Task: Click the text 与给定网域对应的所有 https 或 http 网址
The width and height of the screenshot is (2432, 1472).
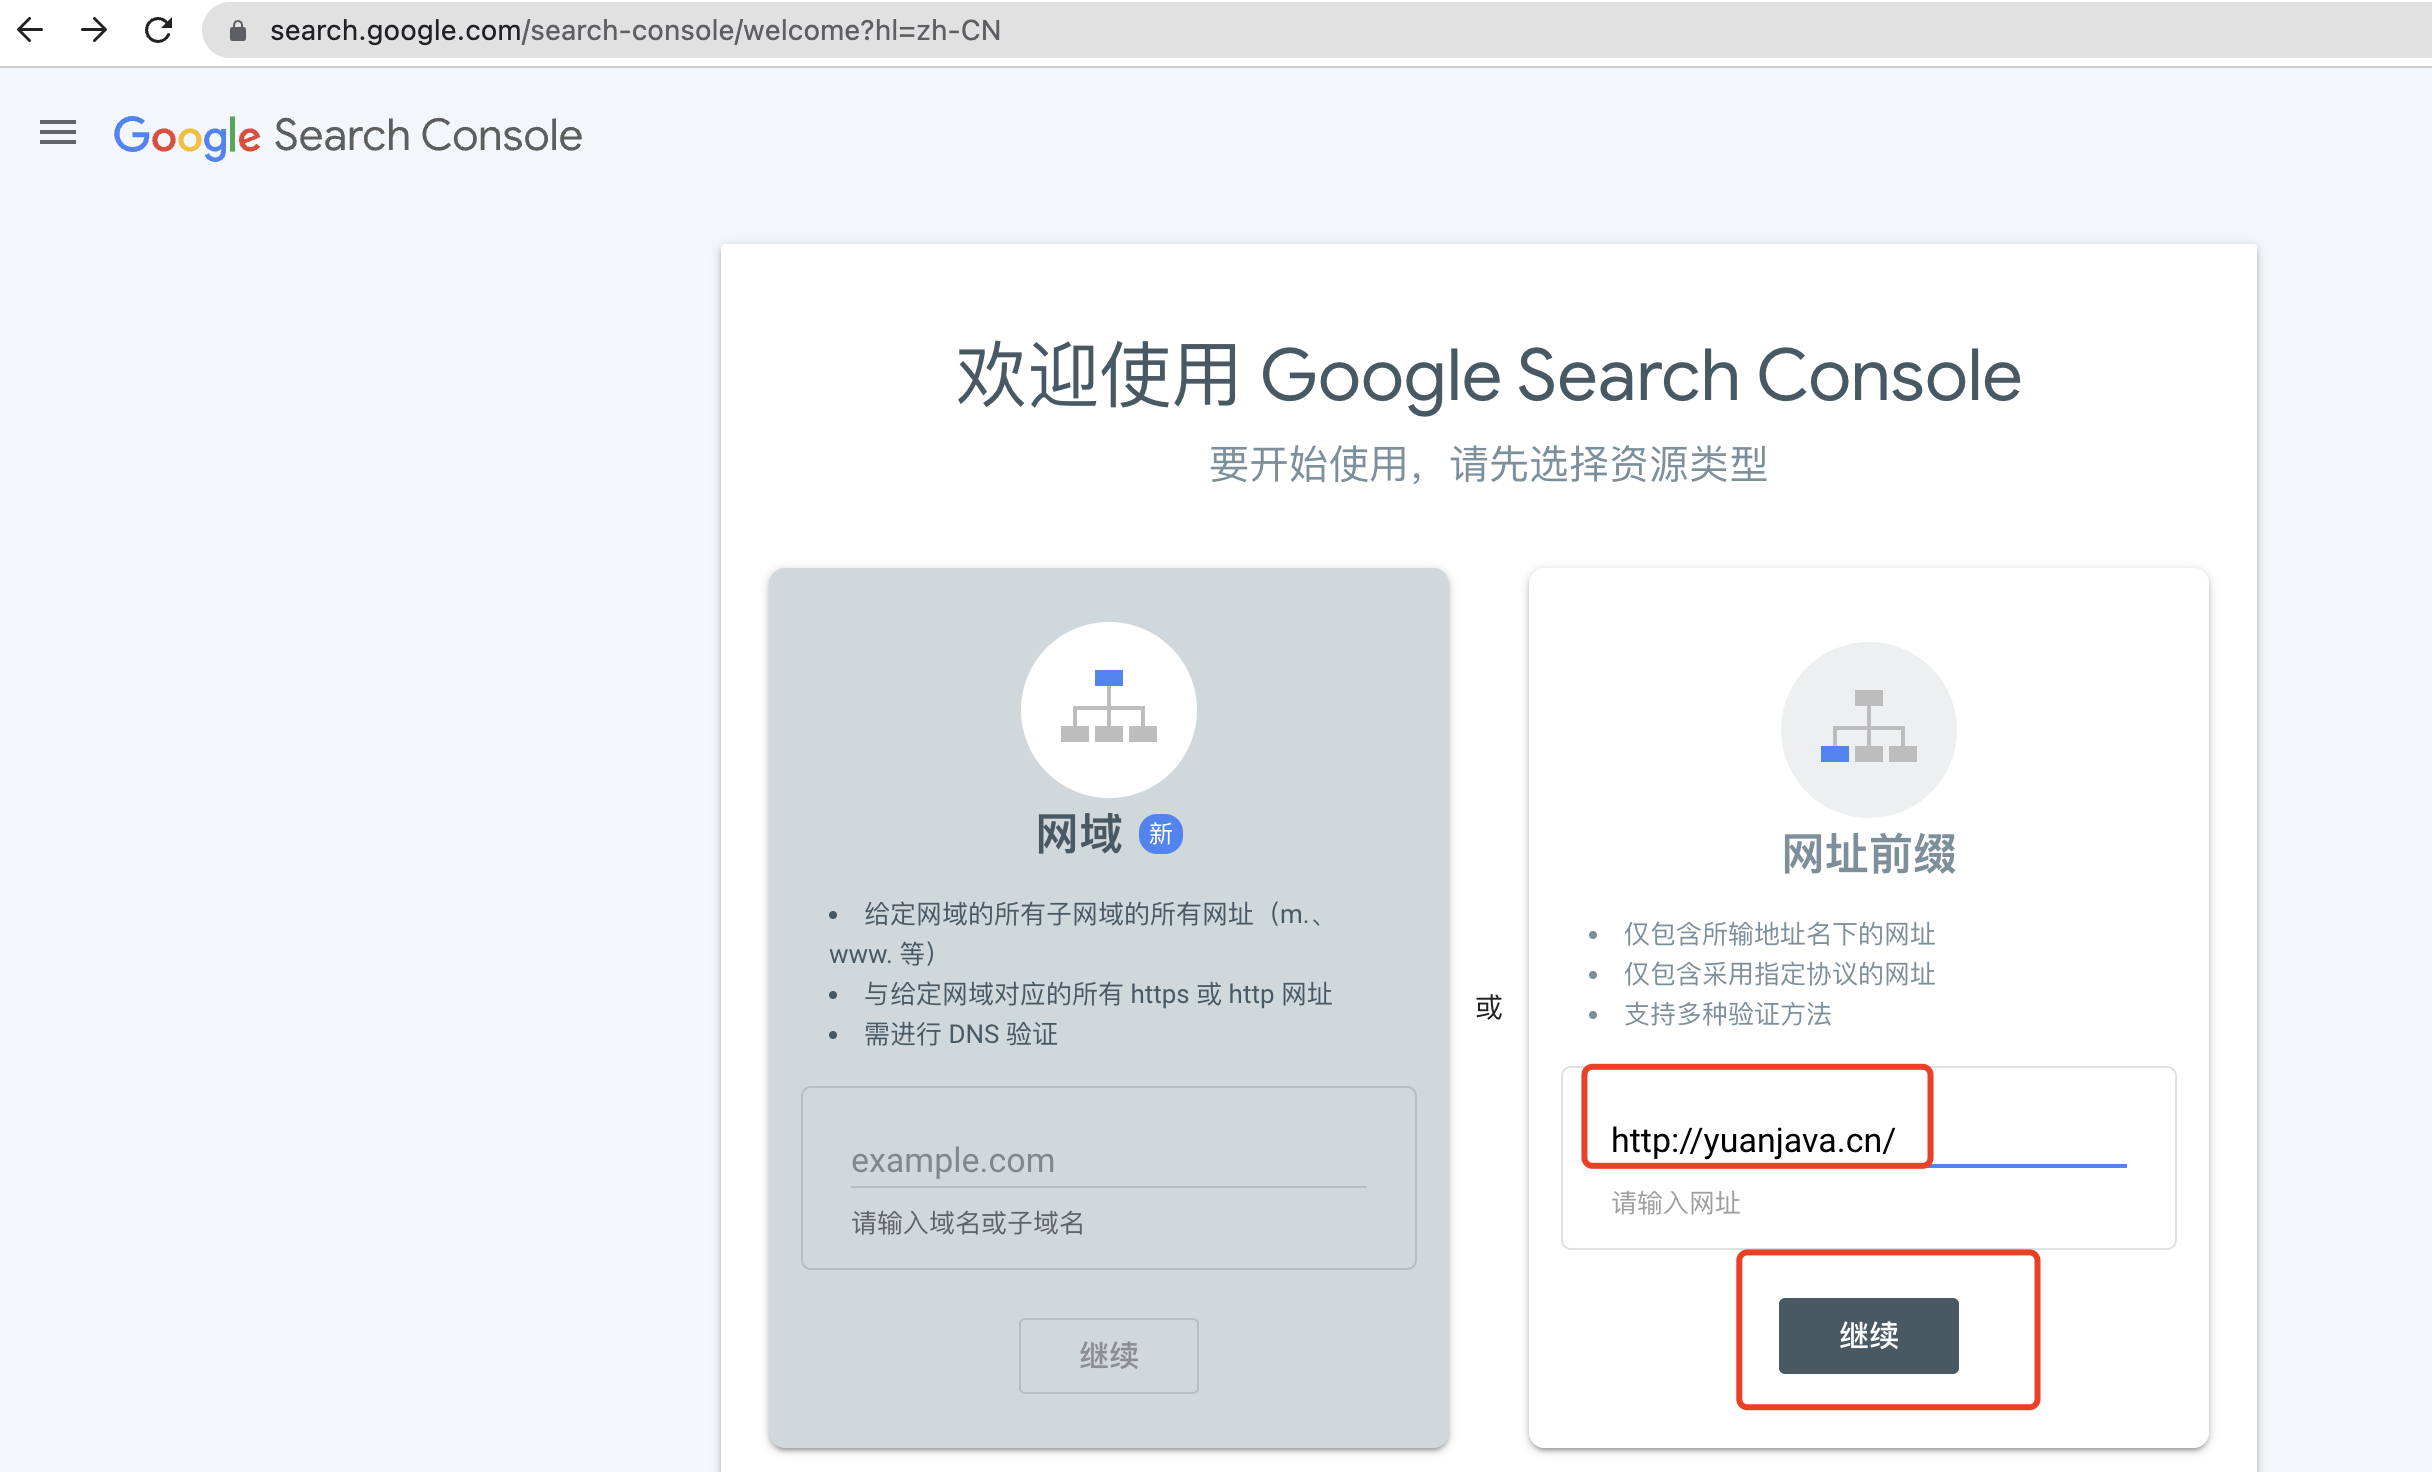Action: [1098, 994]
